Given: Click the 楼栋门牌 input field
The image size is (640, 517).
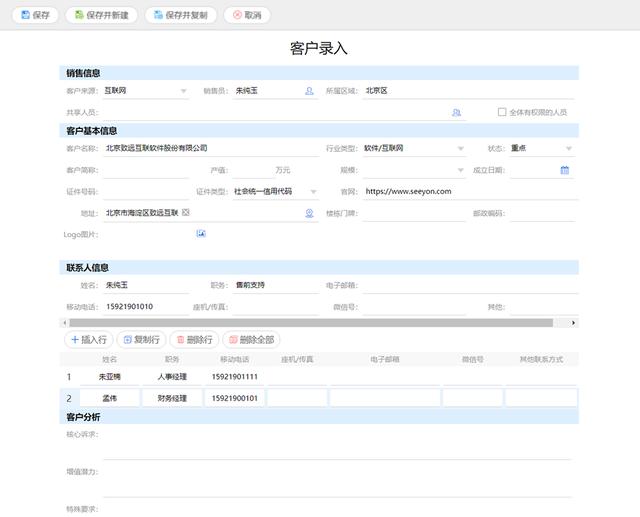Looking at the screenshot, I should click(x=414, y=213).
